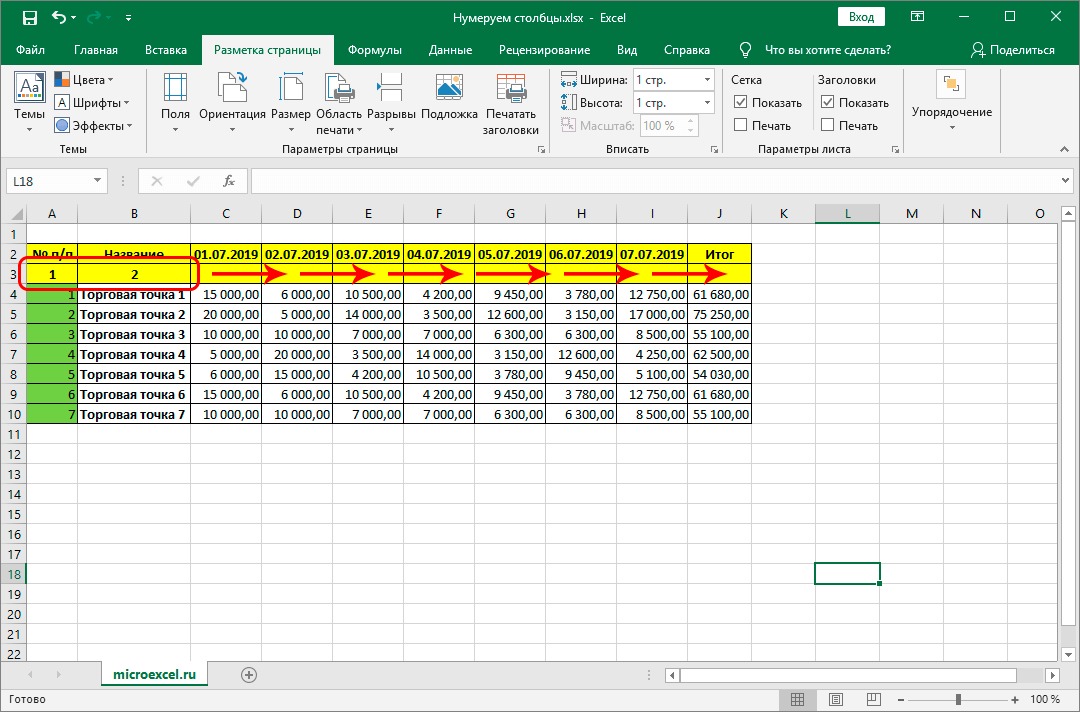The image size is (1080, 712).
Task: Enable Печать checkbox under Заголовки
Action: click(828, 125)
